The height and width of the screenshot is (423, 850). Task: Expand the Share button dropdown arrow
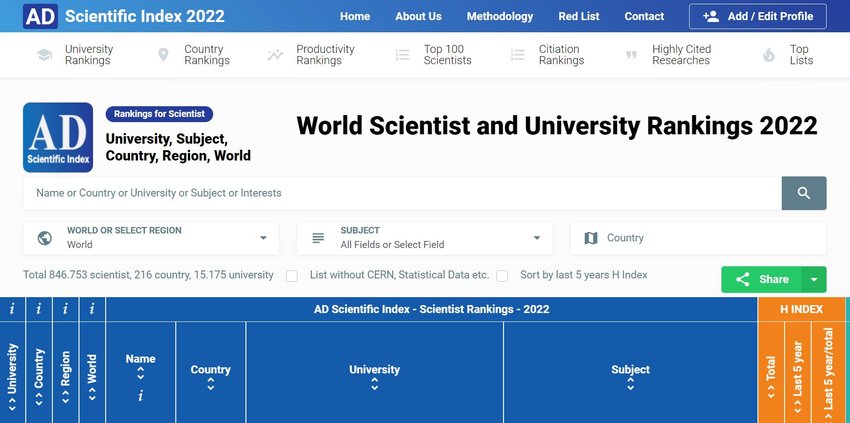click(816, 280)
